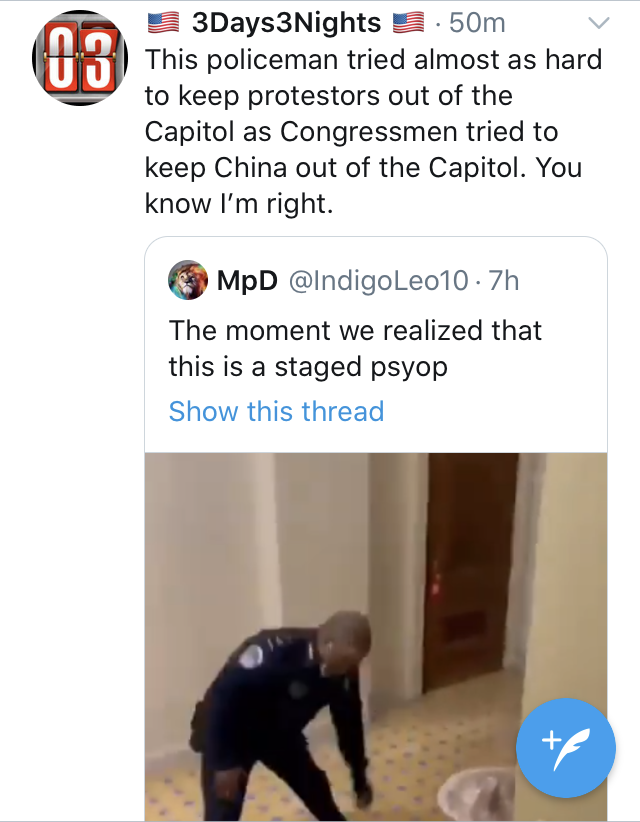The width and height of the screenshot is (640, 822).
Task: Play the embedded policeman video
Action: click(x=376, y=636)
